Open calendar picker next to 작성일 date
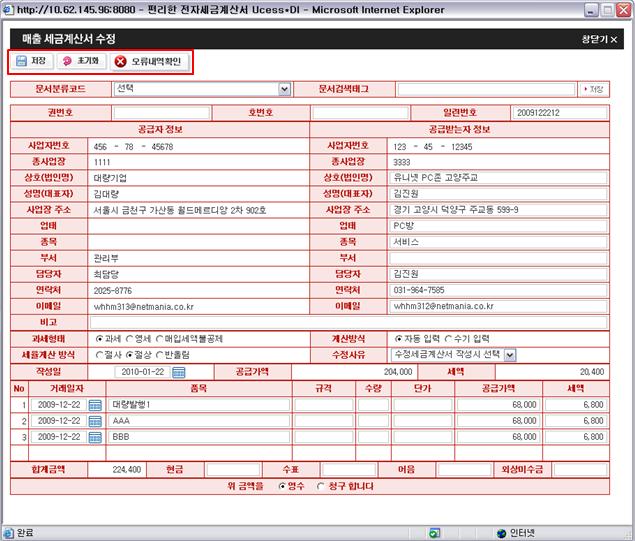This screenshot has height=541, width=635. click(x=179, y=372)
